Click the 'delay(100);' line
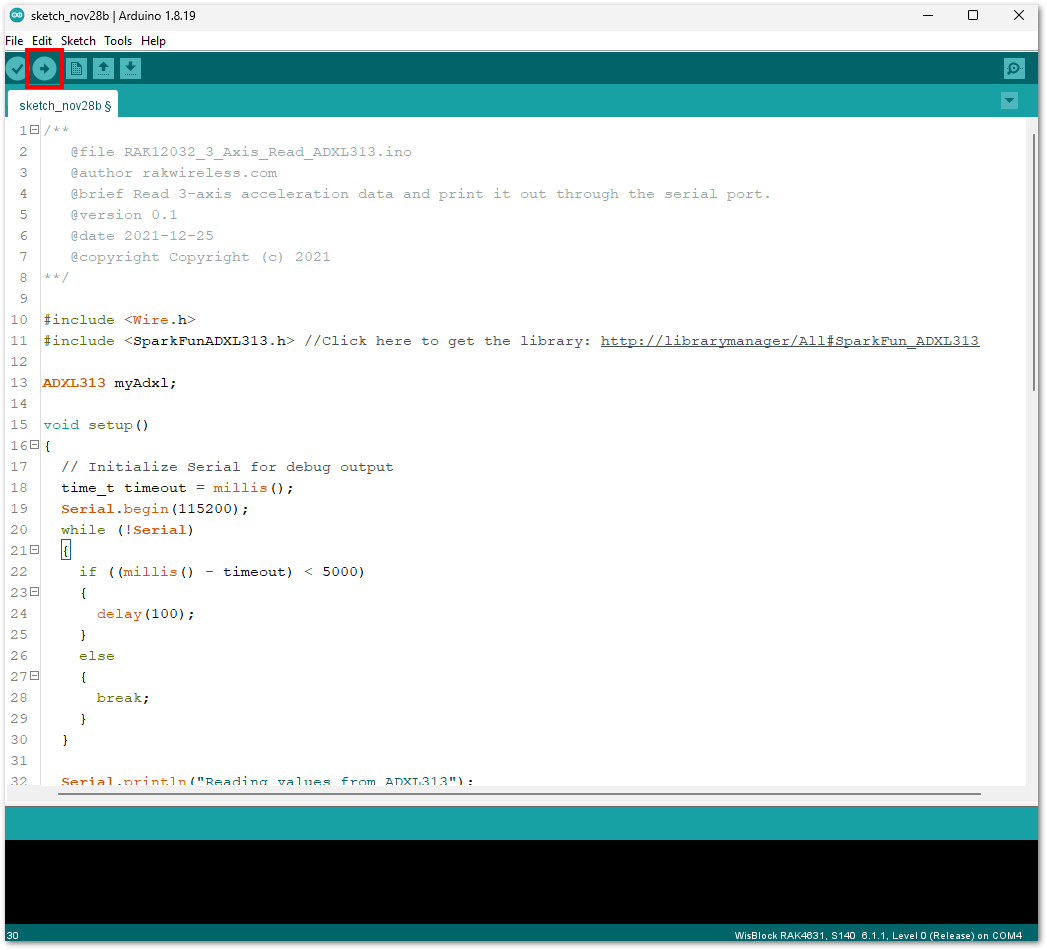This screenshot has width=1047, height=950. tap(146, 614)
